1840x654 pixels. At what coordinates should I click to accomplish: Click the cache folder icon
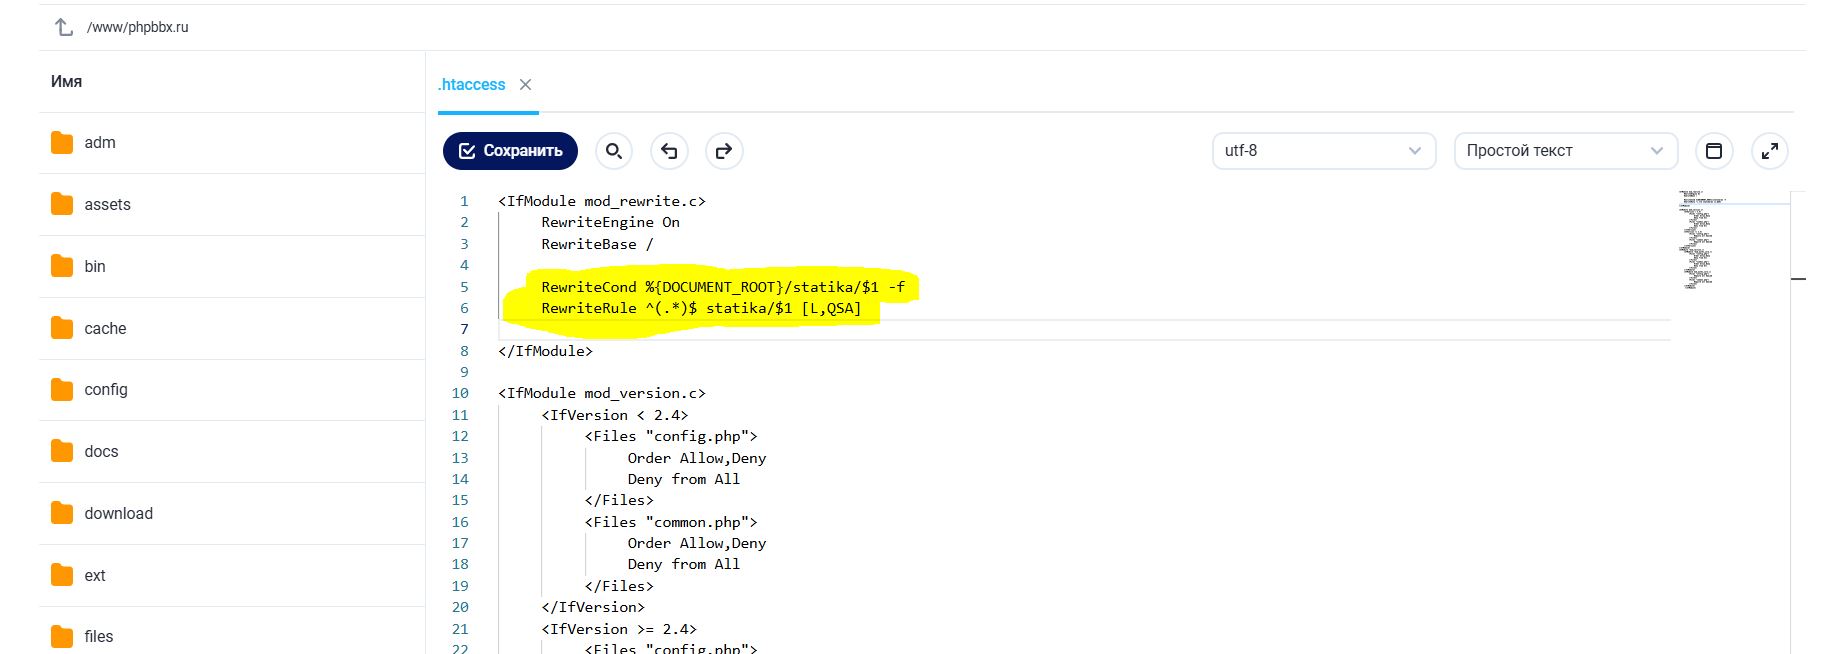point(62,328)
